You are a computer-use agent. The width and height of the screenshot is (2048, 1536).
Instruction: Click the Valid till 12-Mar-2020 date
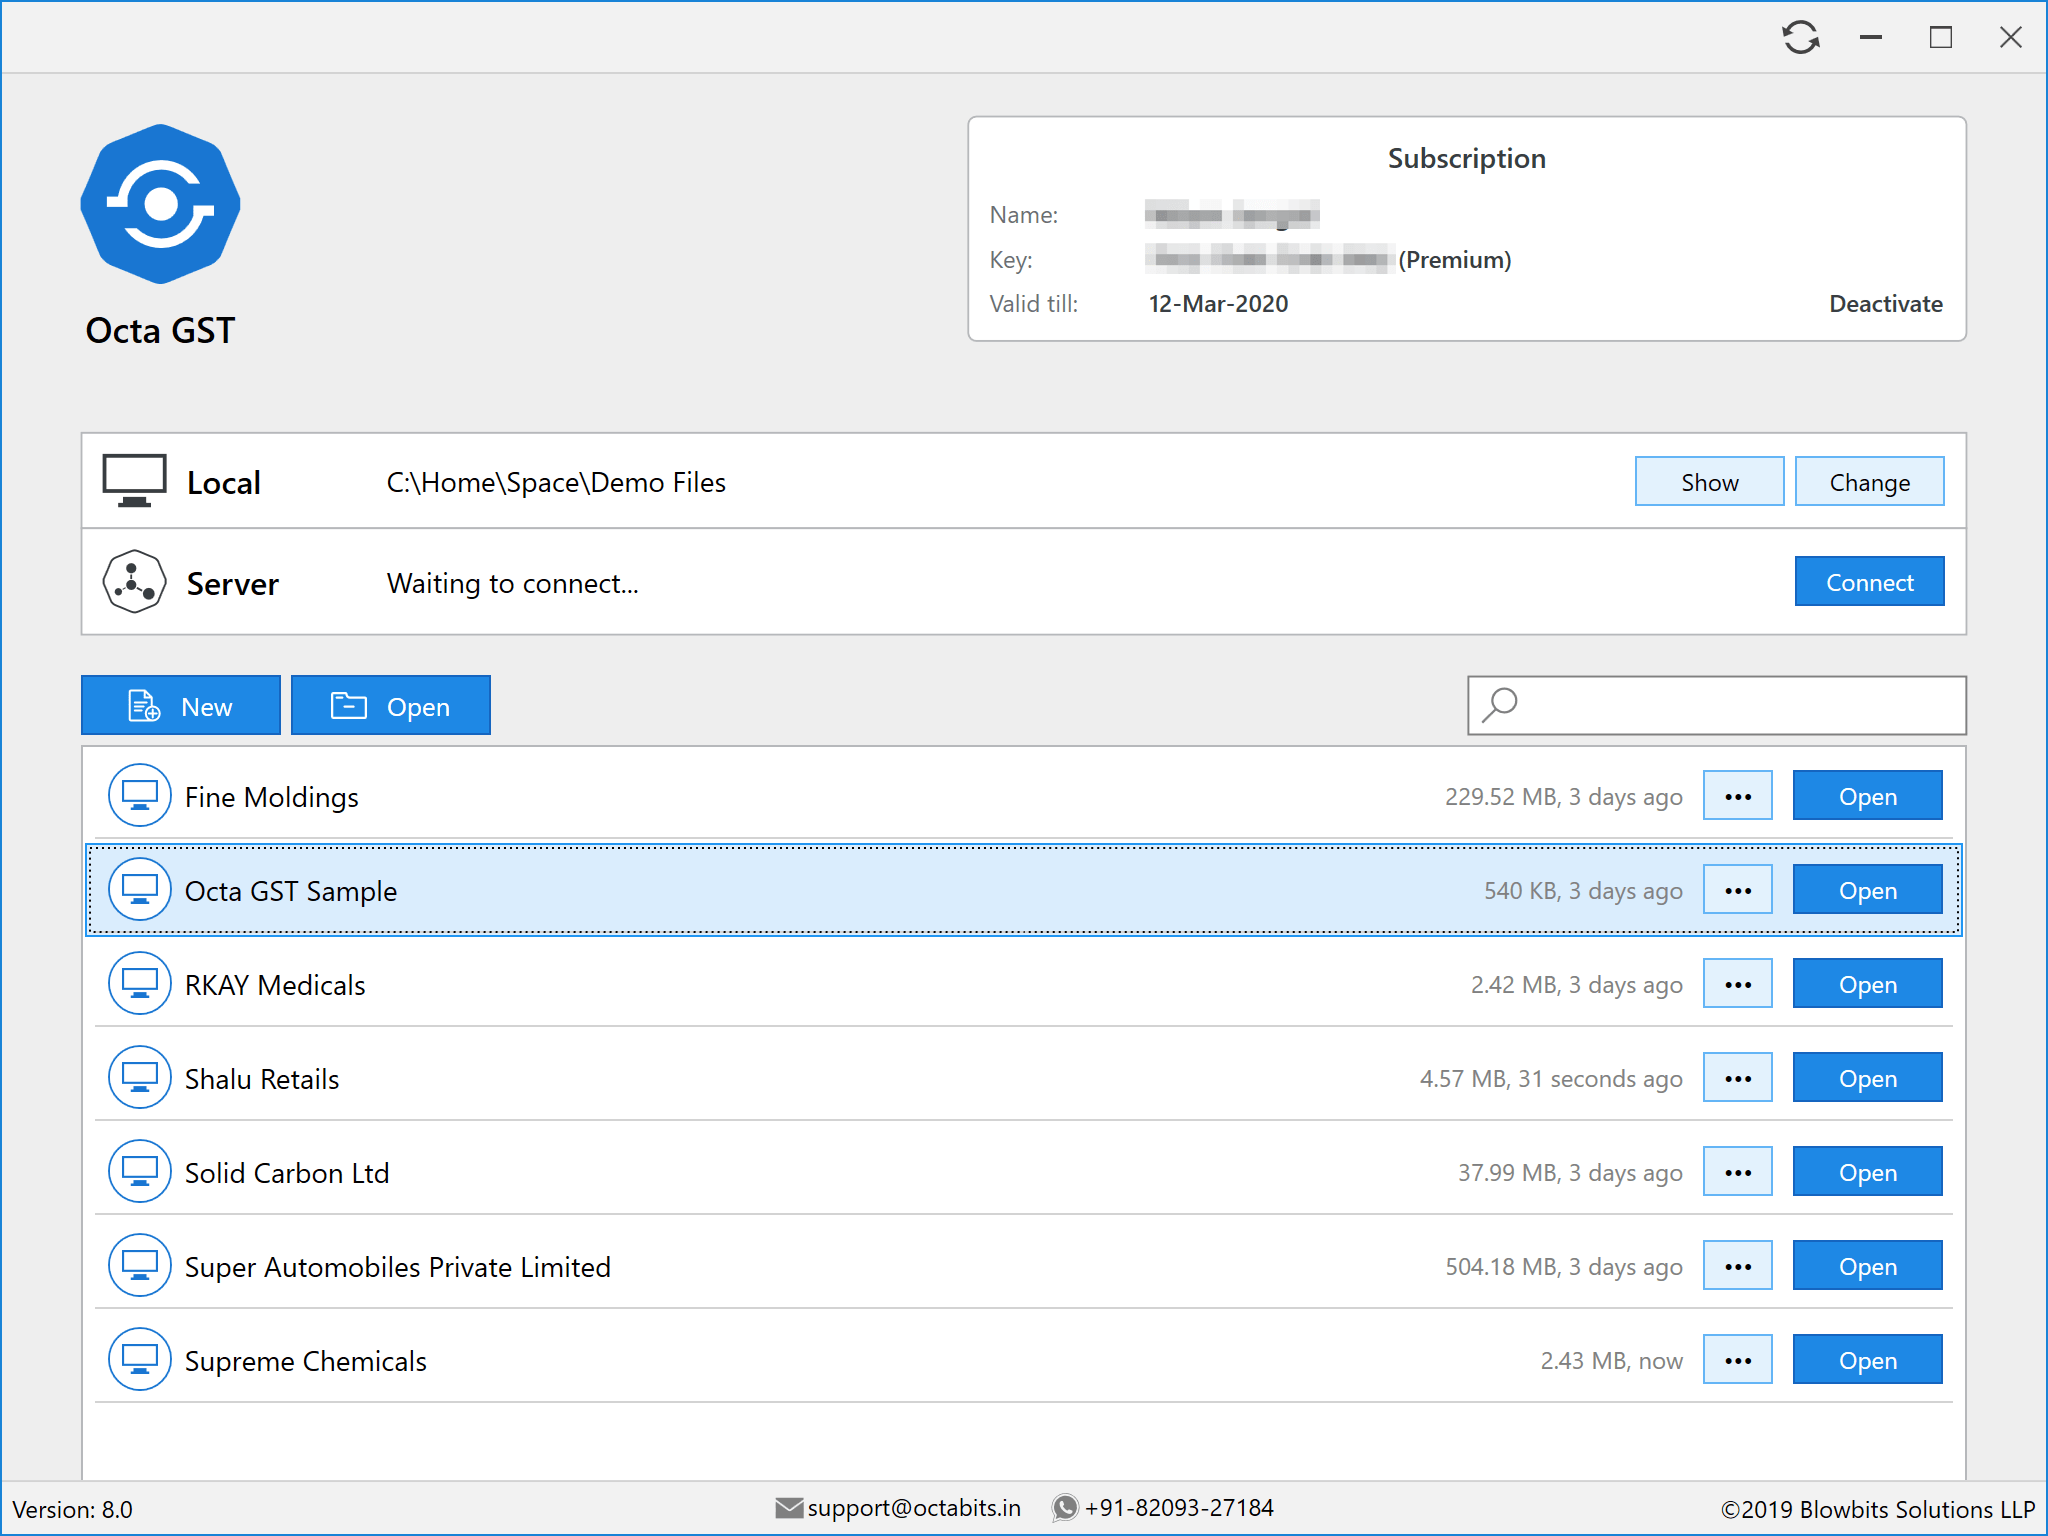coord(1218,304)
